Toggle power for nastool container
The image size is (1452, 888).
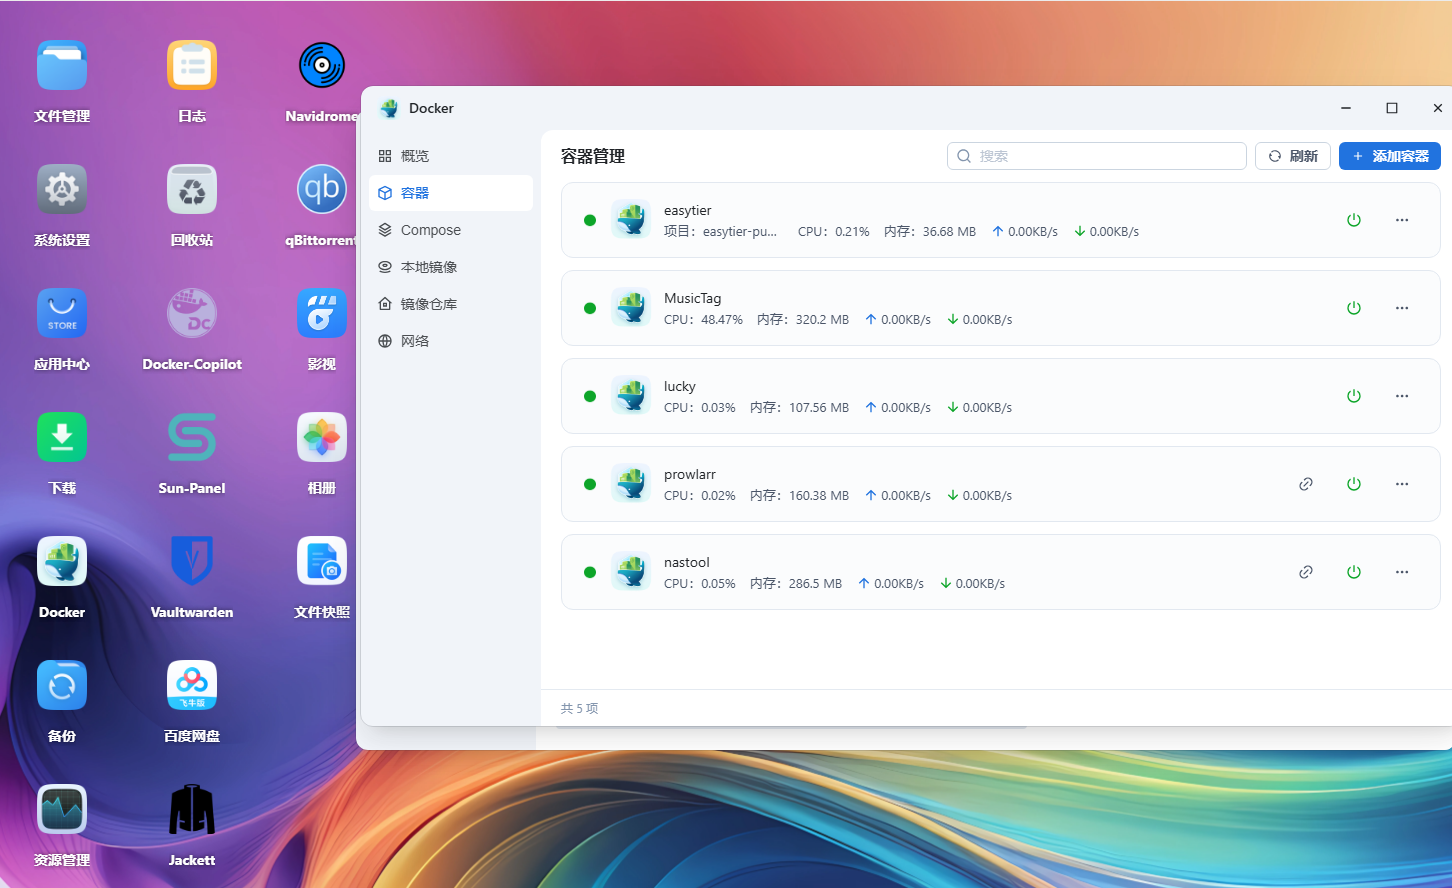[1354, 572]
